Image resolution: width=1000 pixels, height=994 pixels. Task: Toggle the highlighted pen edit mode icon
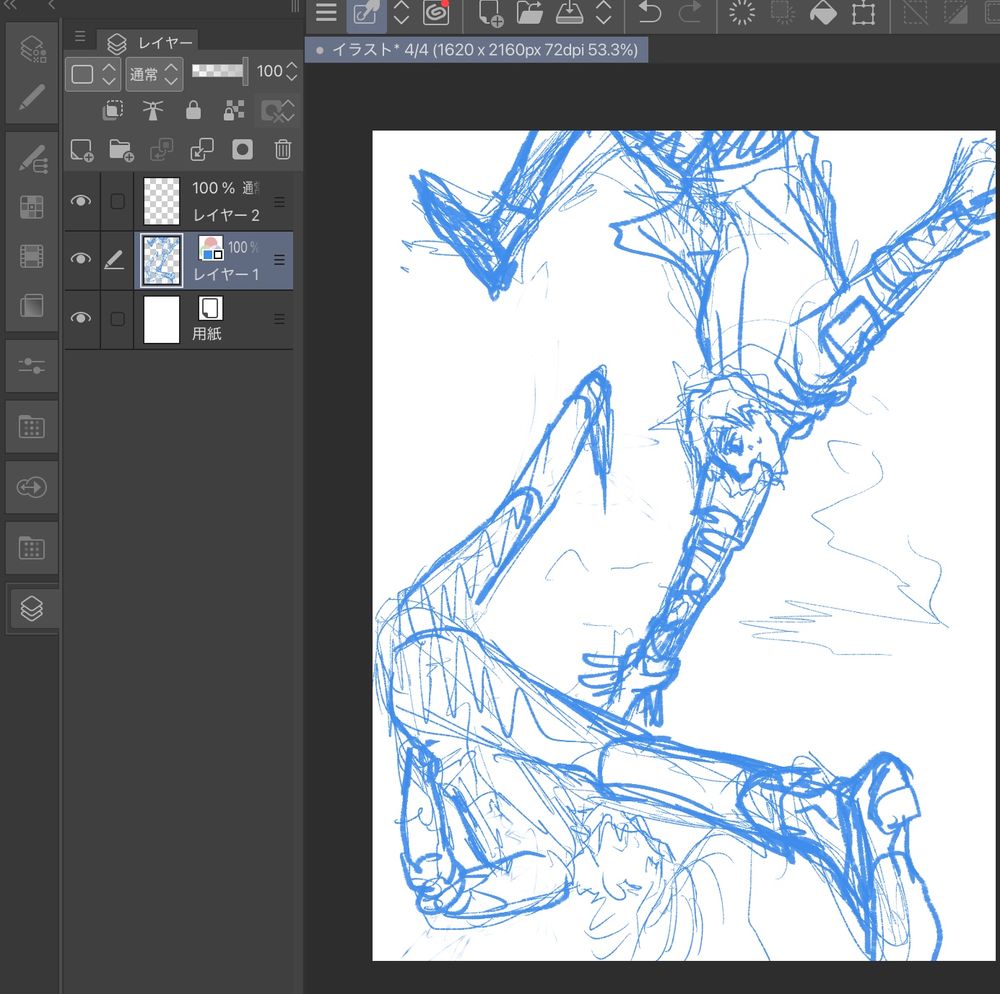click(x=366, y=14)
